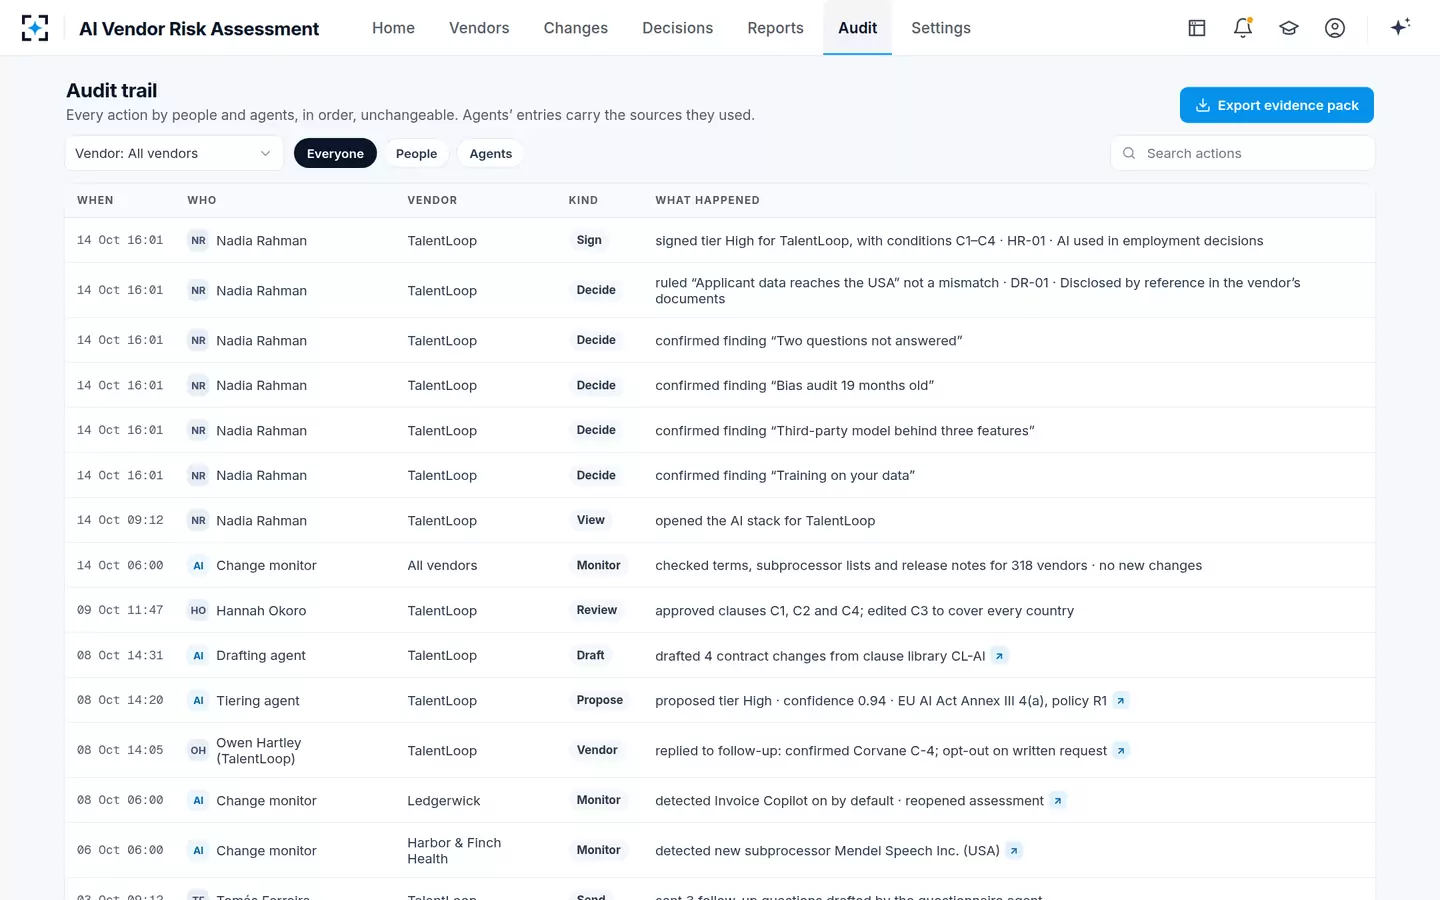The width and height of the screenshot is (1440, 900).
Task: Open the Vendor: All vendors dropdown
Action: tap(174, 153)
